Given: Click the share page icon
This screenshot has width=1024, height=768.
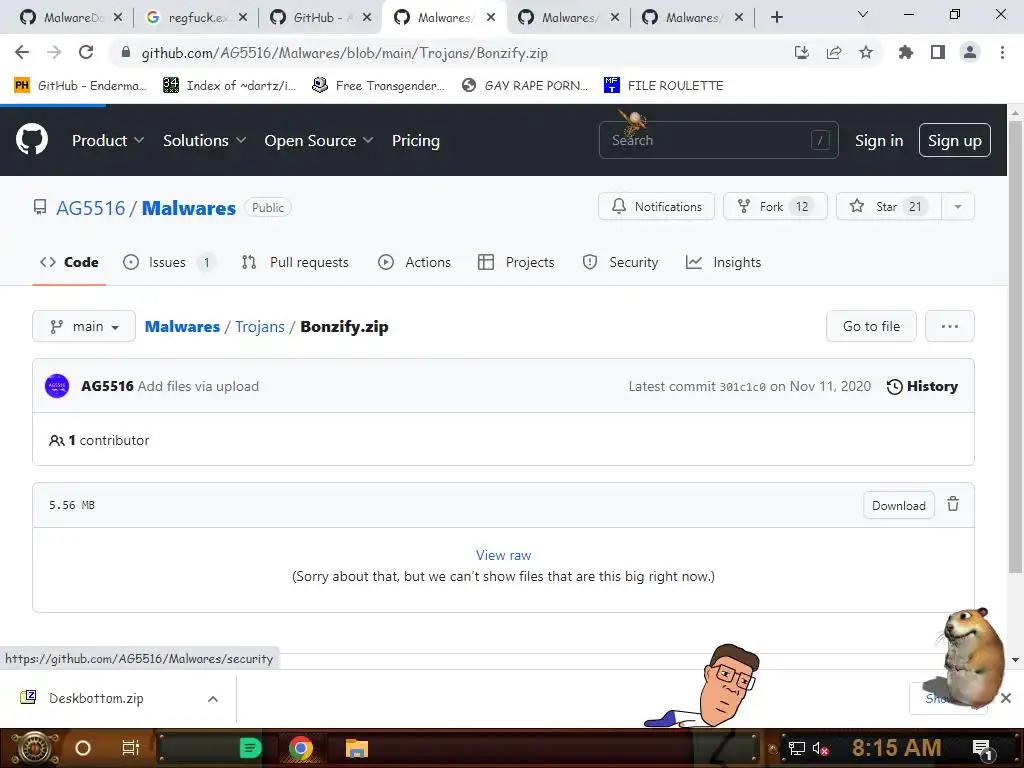Looking at the screenshot, I should pyautogui.click(x=834, y=52).
